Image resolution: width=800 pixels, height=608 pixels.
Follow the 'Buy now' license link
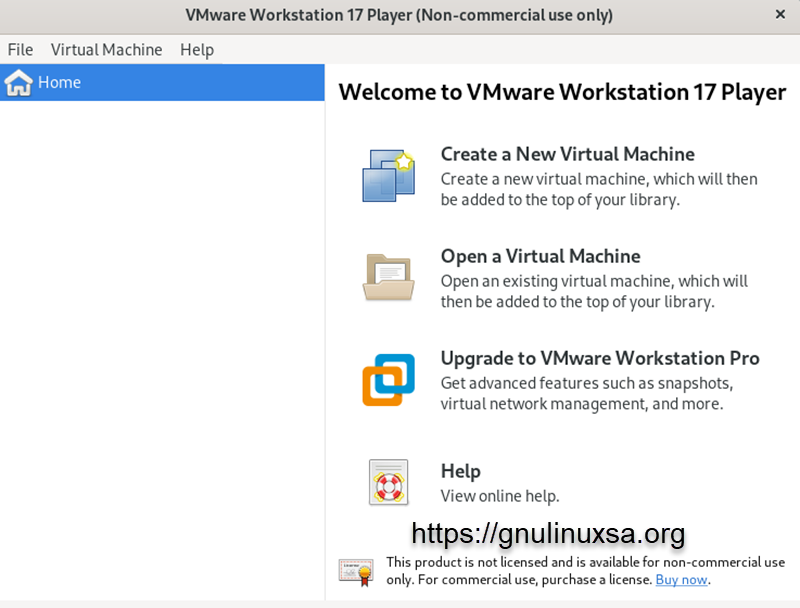coord(681,580)
